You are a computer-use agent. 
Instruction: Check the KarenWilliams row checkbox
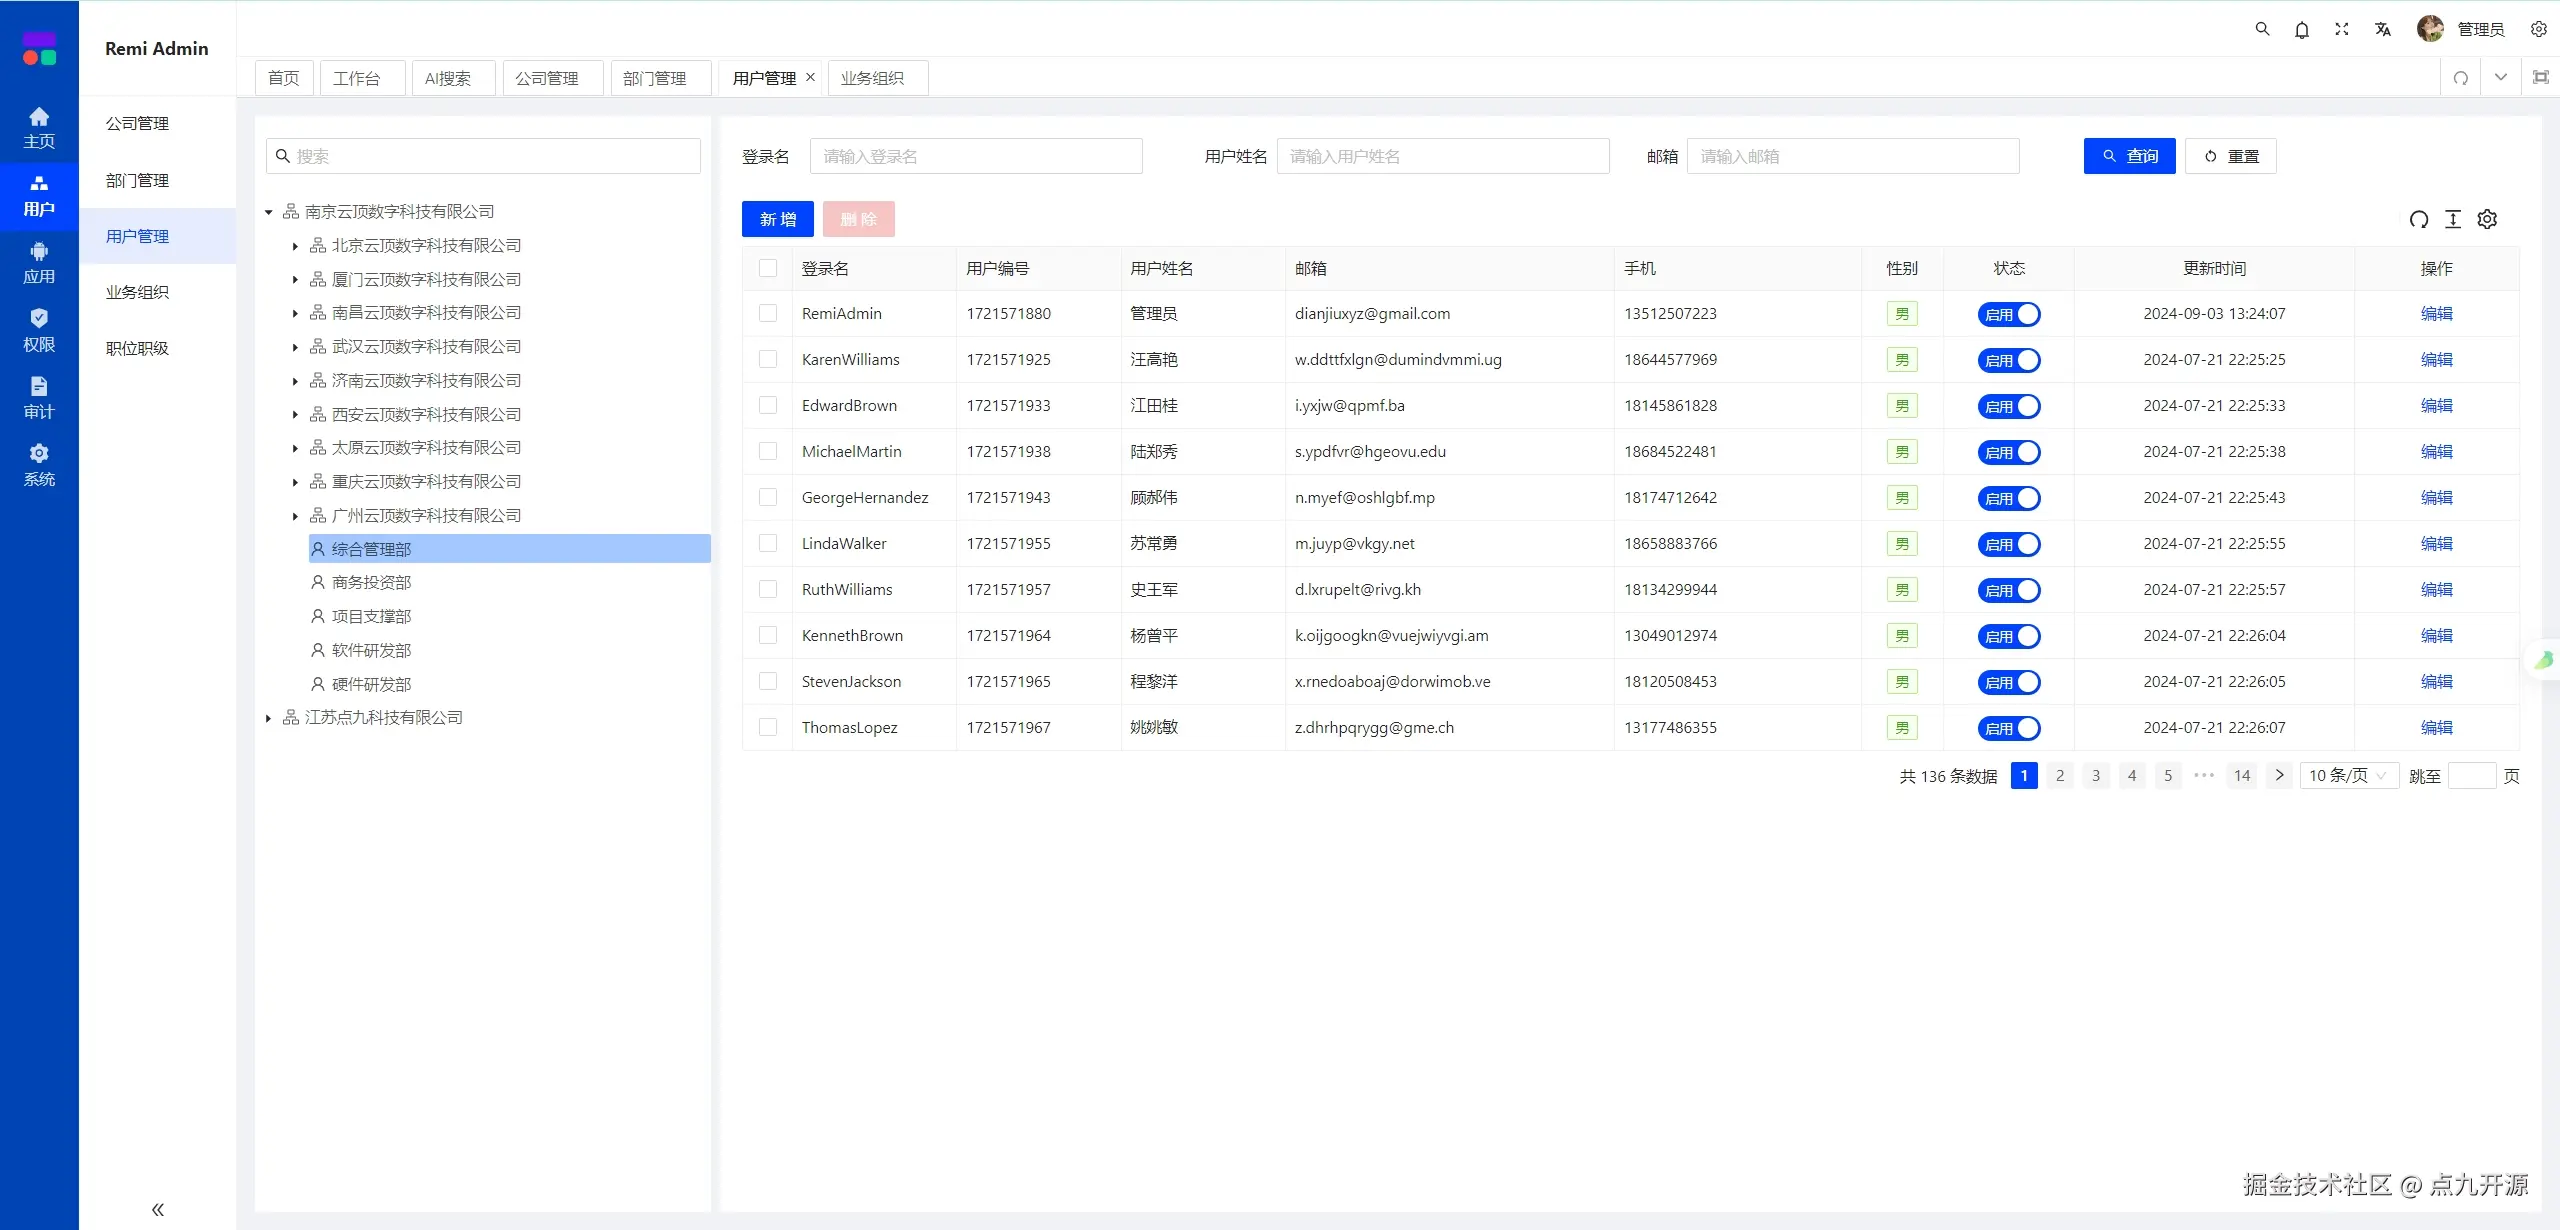pos(768,359)
